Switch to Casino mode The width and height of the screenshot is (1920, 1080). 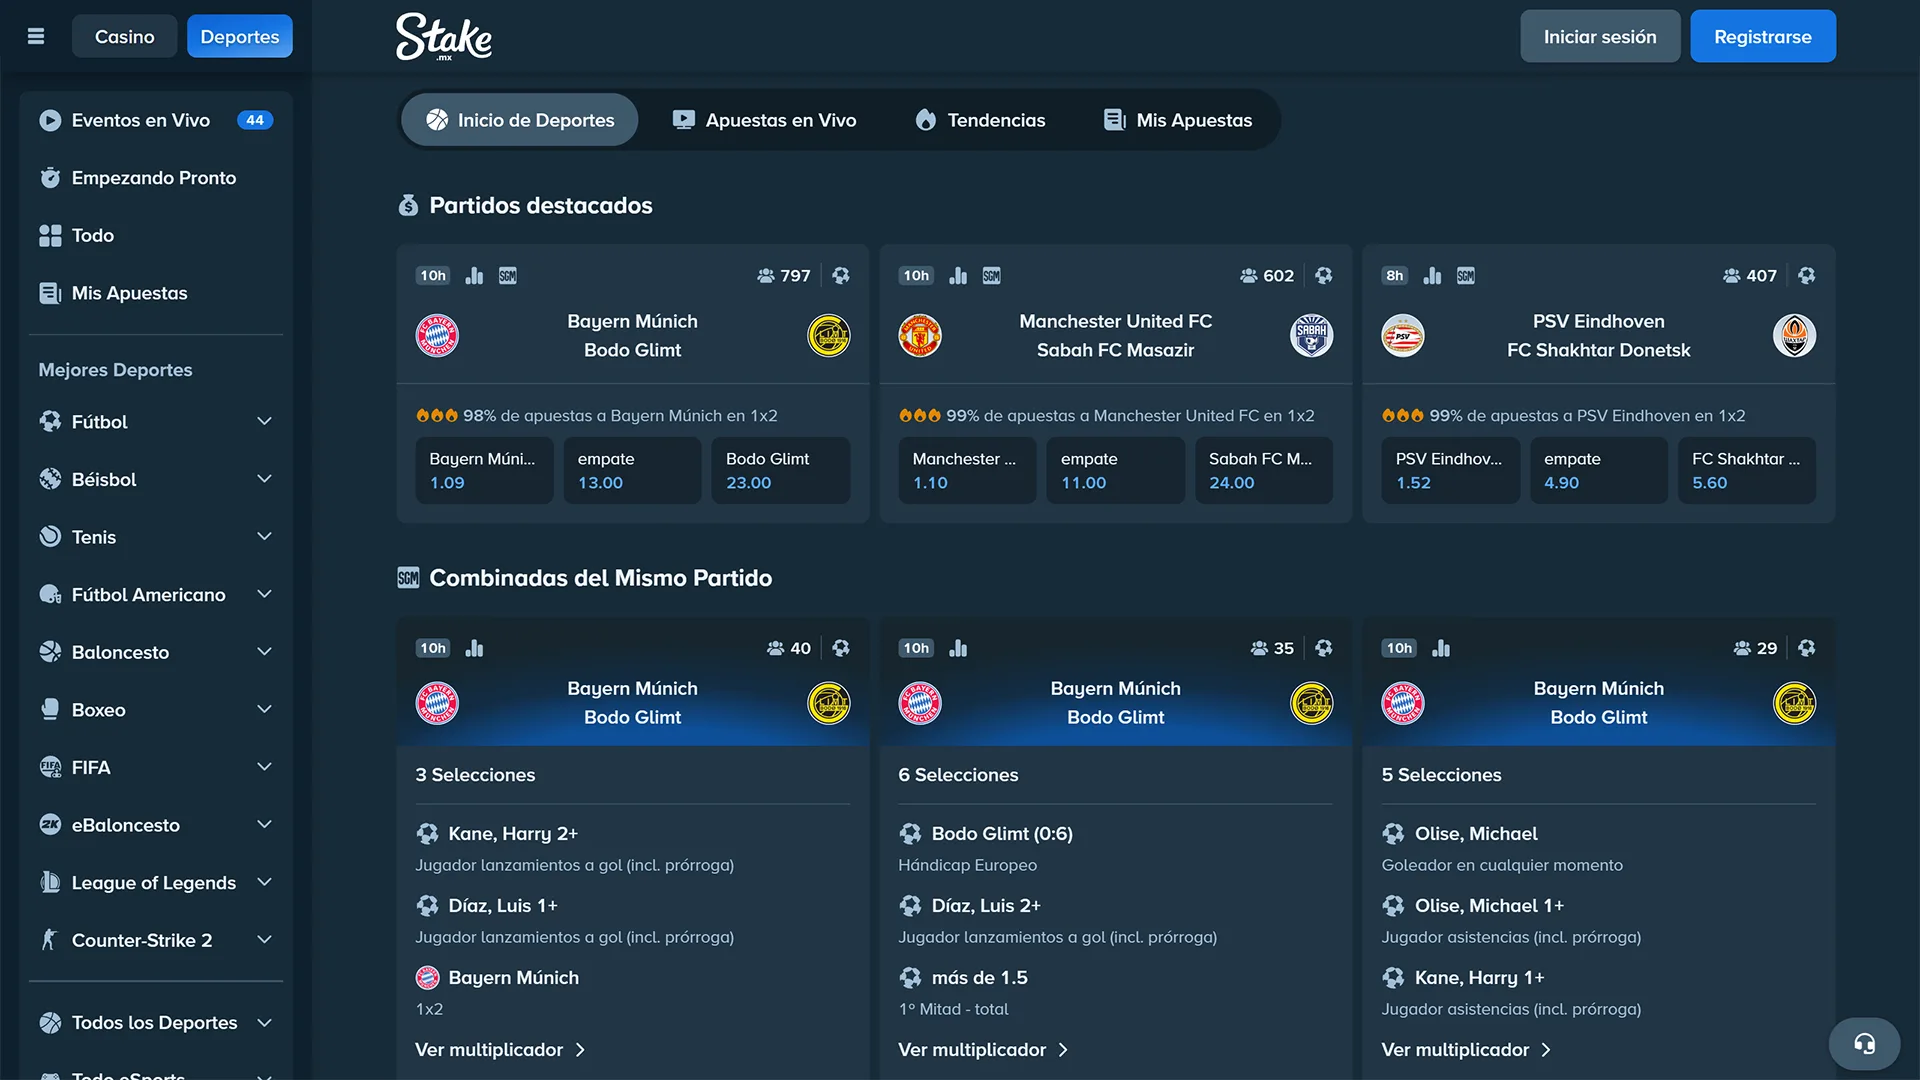124,36
